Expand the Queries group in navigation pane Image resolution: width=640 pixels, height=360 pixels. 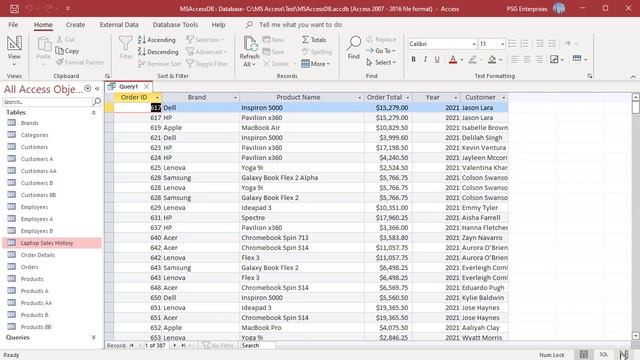point(93,338)
